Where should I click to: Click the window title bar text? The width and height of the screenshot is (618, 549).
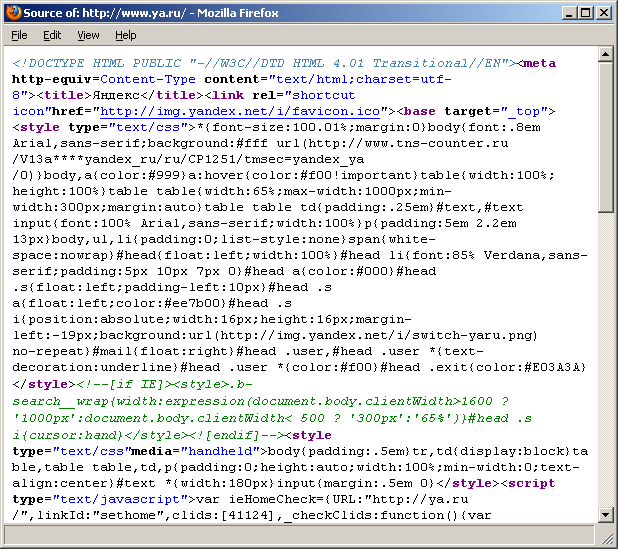click(151, 13)
